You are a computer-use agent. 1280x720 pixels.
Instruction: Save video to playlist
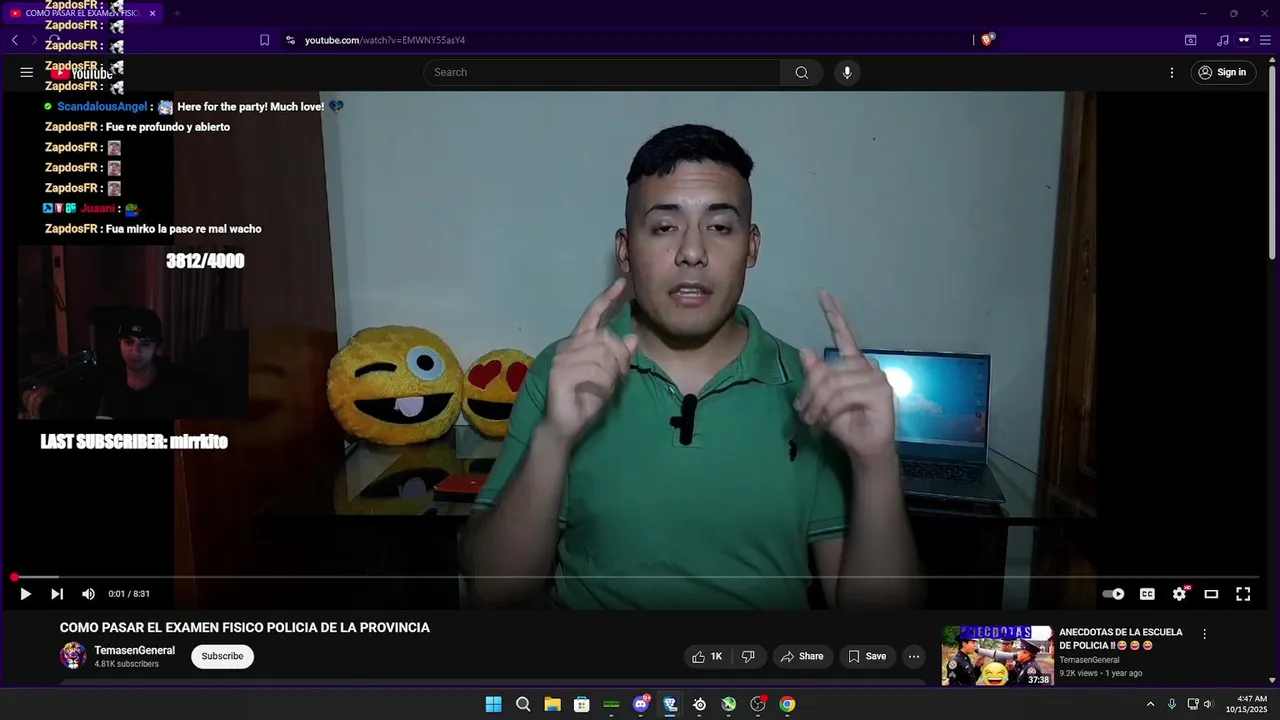pyautogui.click(x=867, y=656)
